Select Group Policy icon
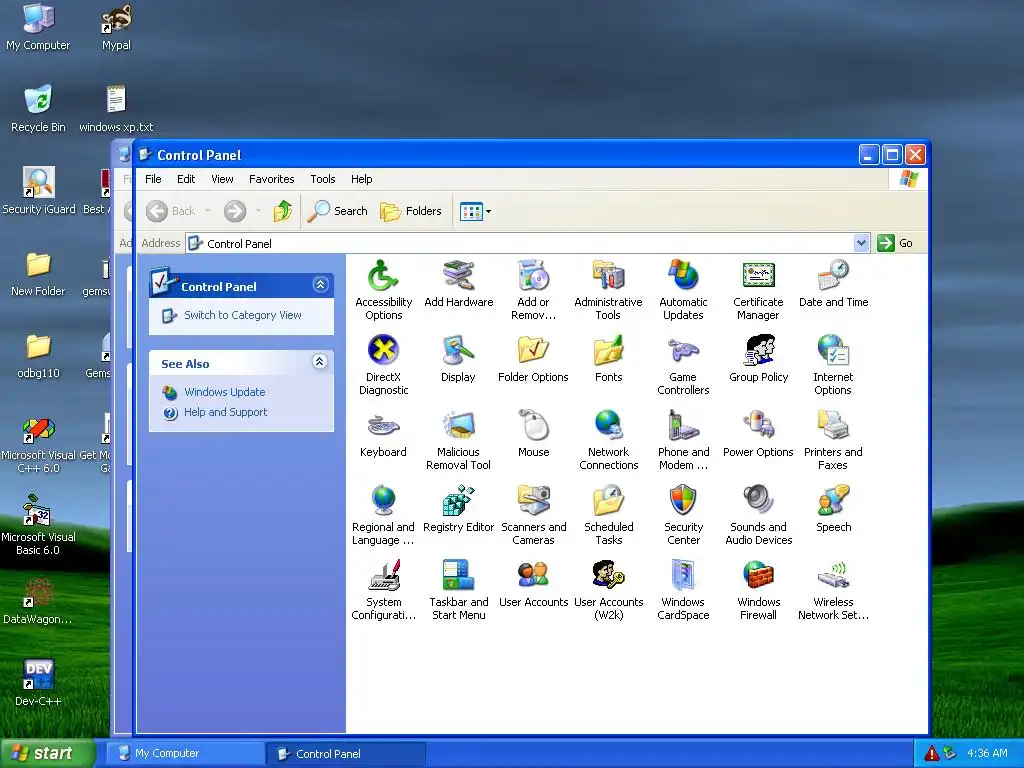 pyautogui.click(x=758, y=351)
